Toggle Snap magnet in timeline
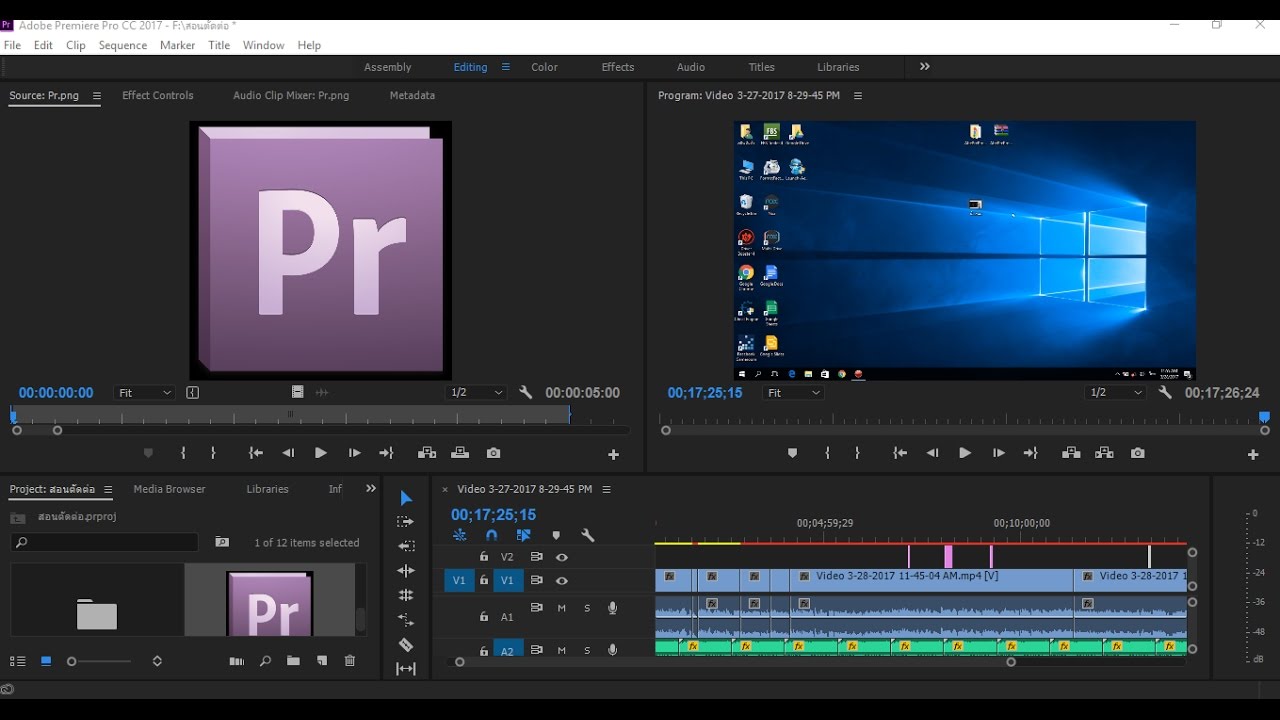The image size is (1280, 720). (491, 536)
